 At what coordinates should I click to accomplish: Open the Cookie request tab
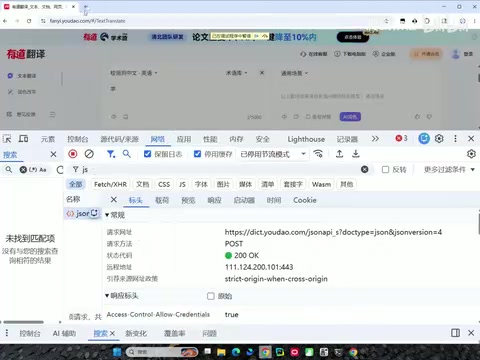(x=305, y=200)
